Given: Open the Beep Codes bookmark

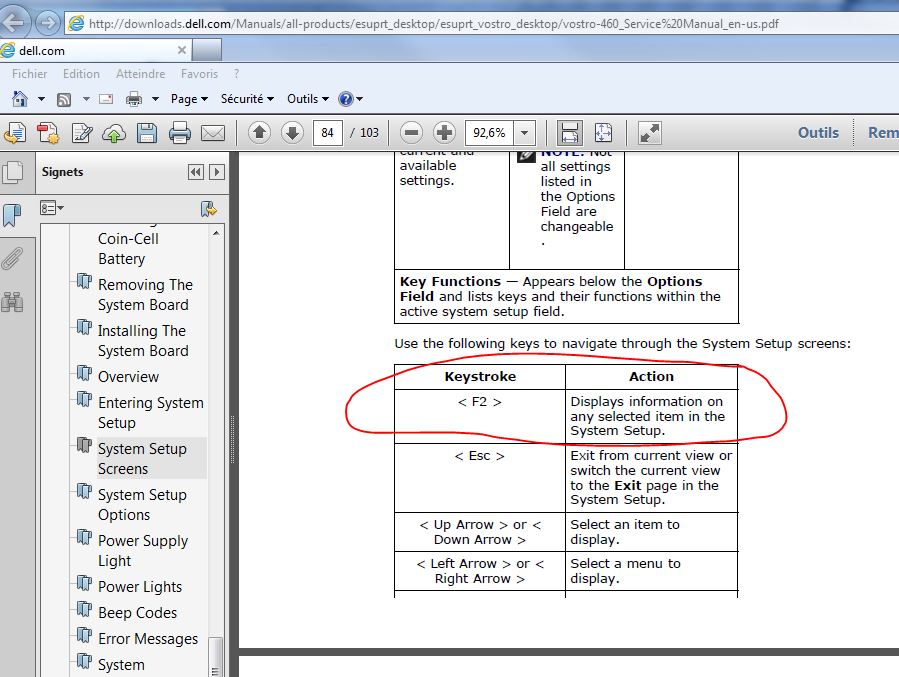Looking at the screenshot, I should tap(137, 613).
